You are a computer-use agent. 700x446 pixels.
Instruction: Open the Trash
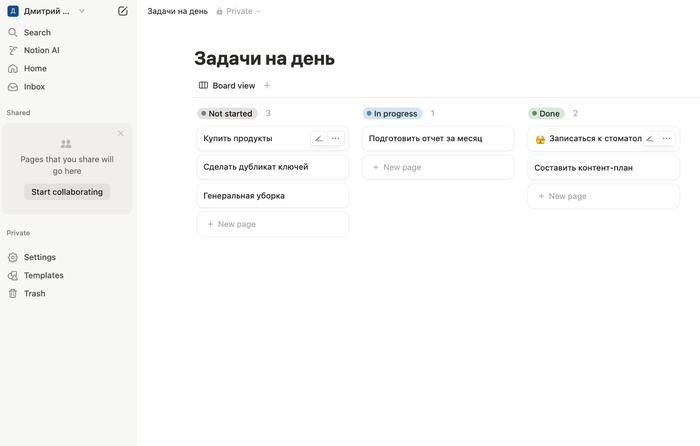[34, 294]
